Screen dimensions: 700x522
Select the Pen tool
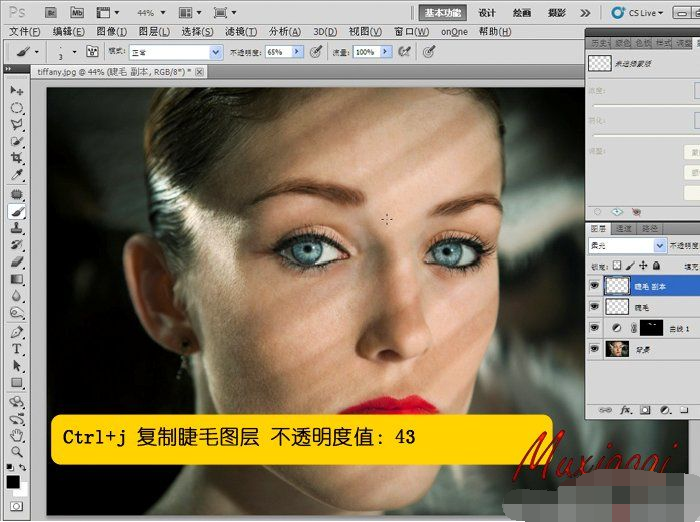point(17,332)
